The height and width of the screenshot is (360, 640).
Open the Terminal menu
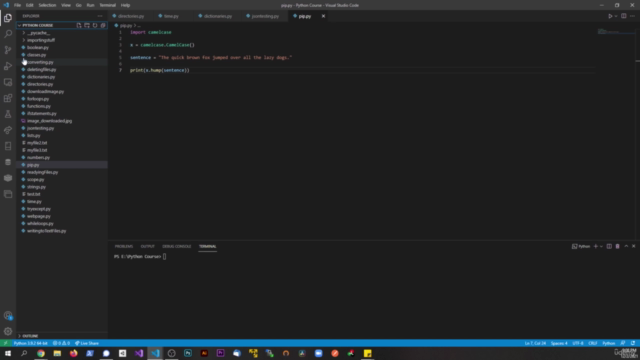(107, 5)
